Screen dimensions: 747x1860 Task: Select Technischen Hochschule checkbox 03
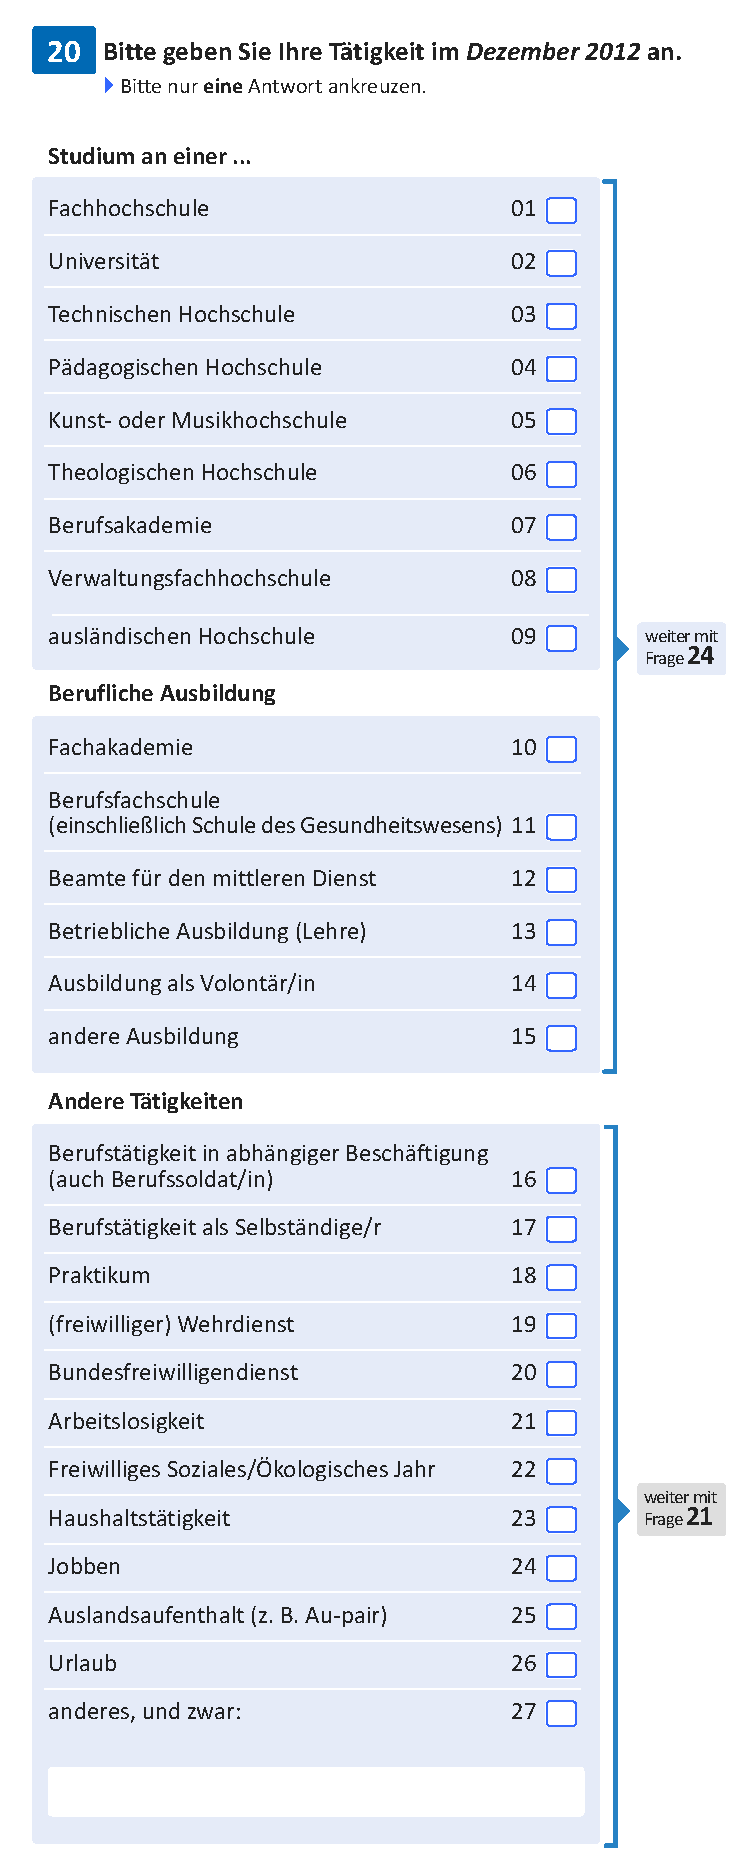(562, 316)
